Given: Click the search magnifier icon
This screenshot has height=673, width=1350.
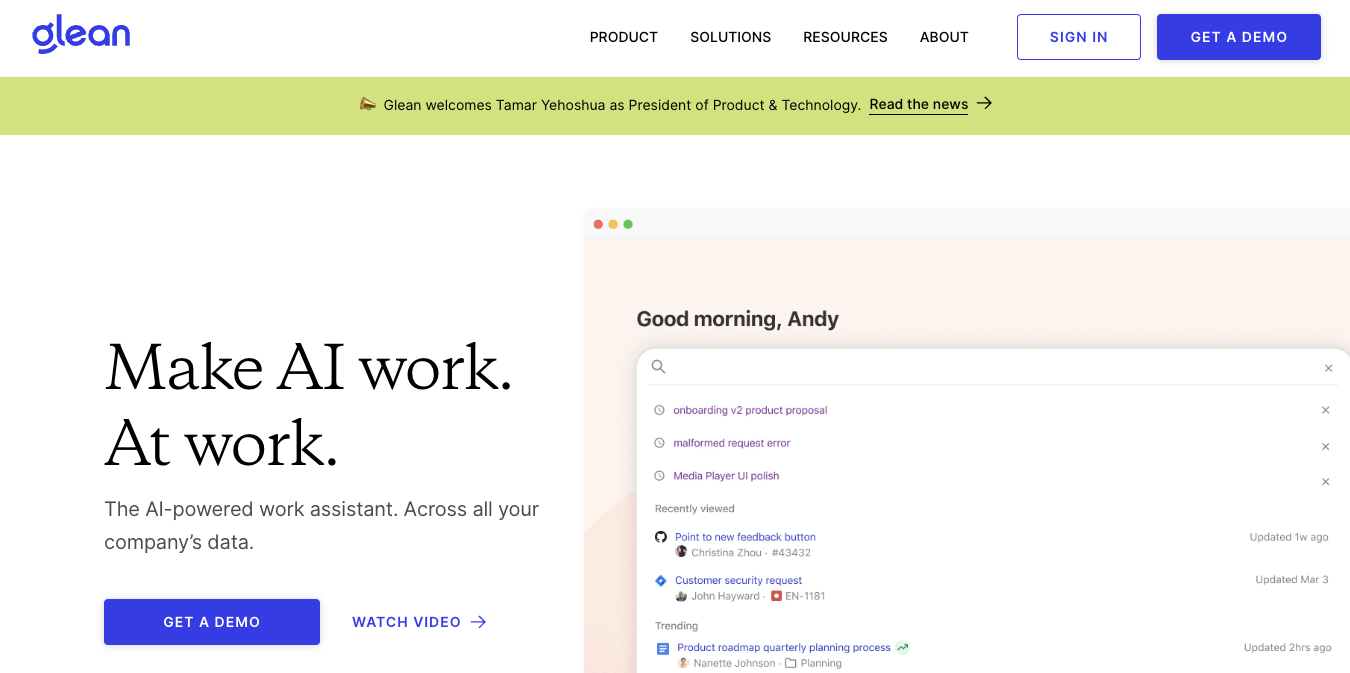Looking at the screenshot, I should coord(658,367).
